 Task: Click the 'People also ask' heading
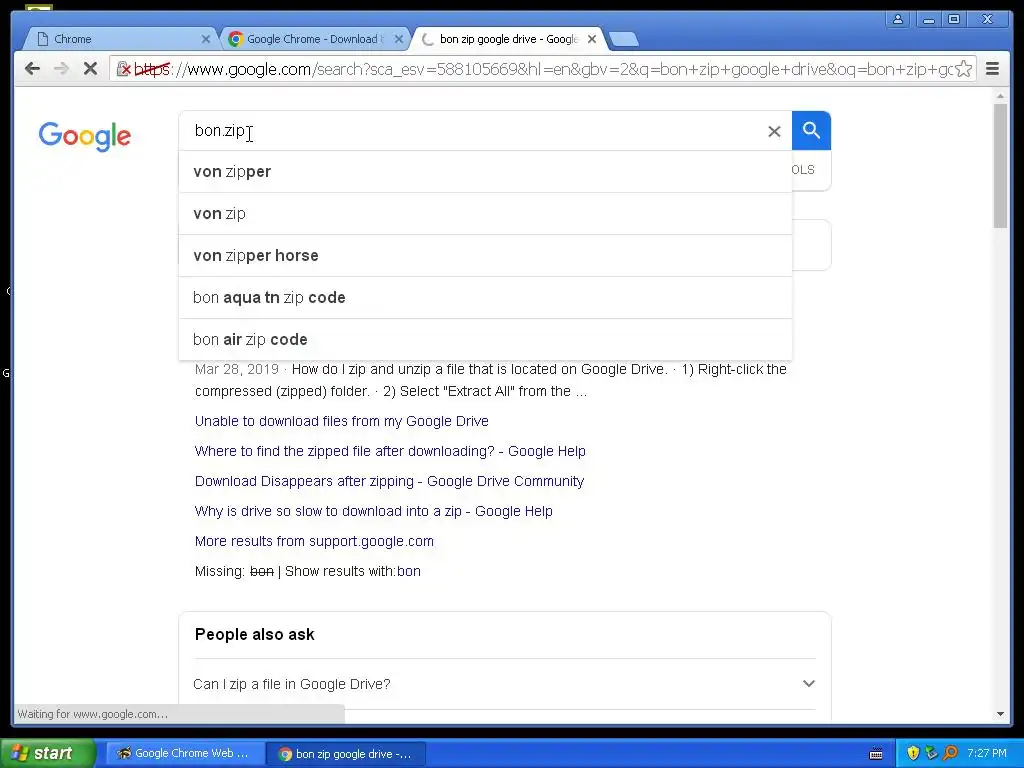pos(255,634)
